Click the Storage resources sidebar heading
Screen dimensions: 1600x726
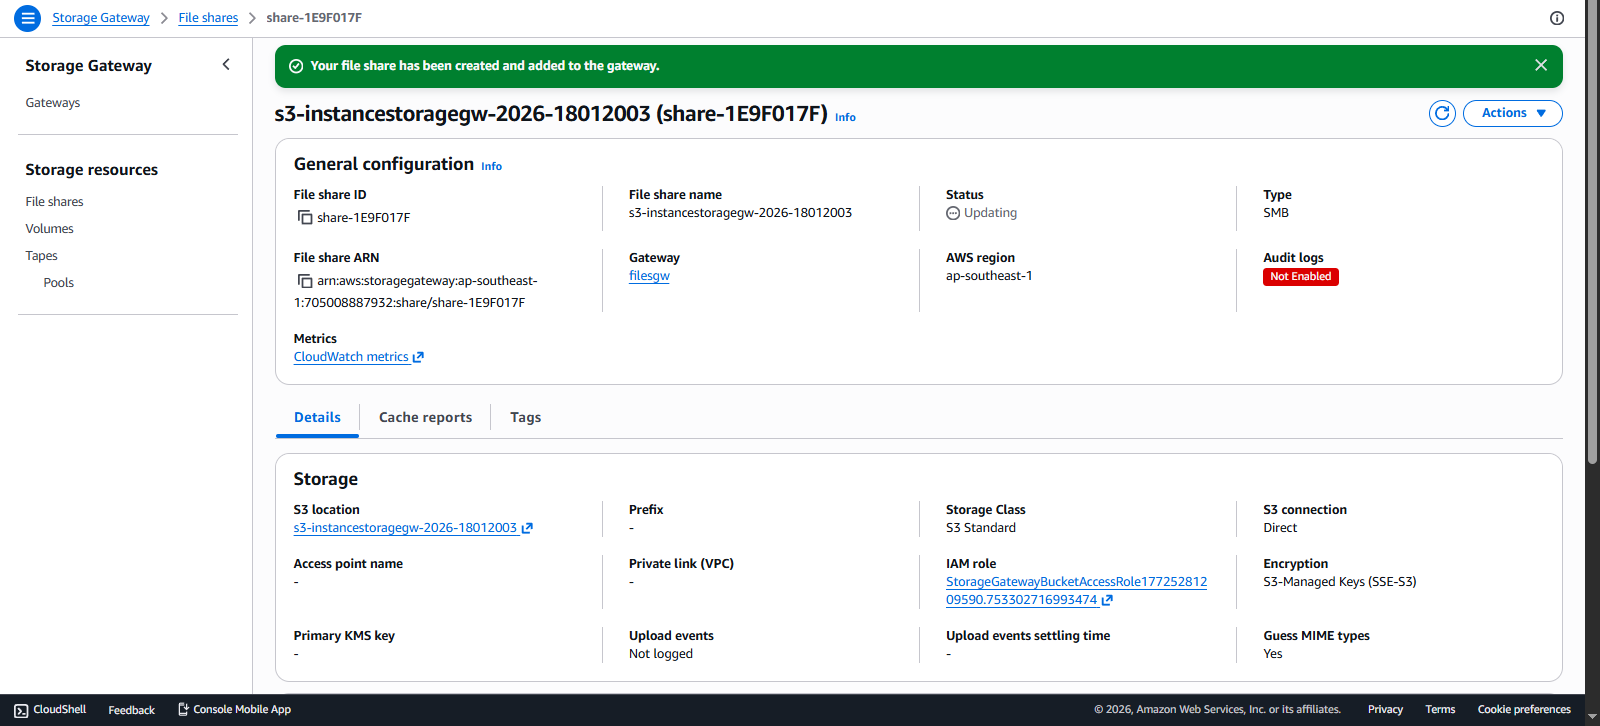pyautogui.click(x=92, y=170)
